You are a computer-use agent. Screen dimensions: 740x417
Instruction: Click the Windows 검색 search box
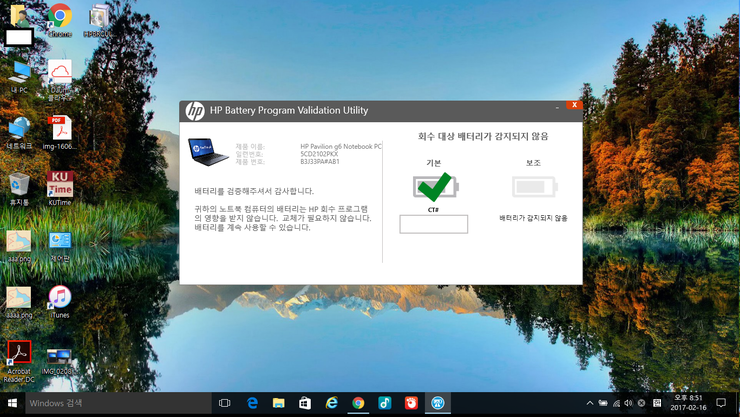(x=118, y=403)
